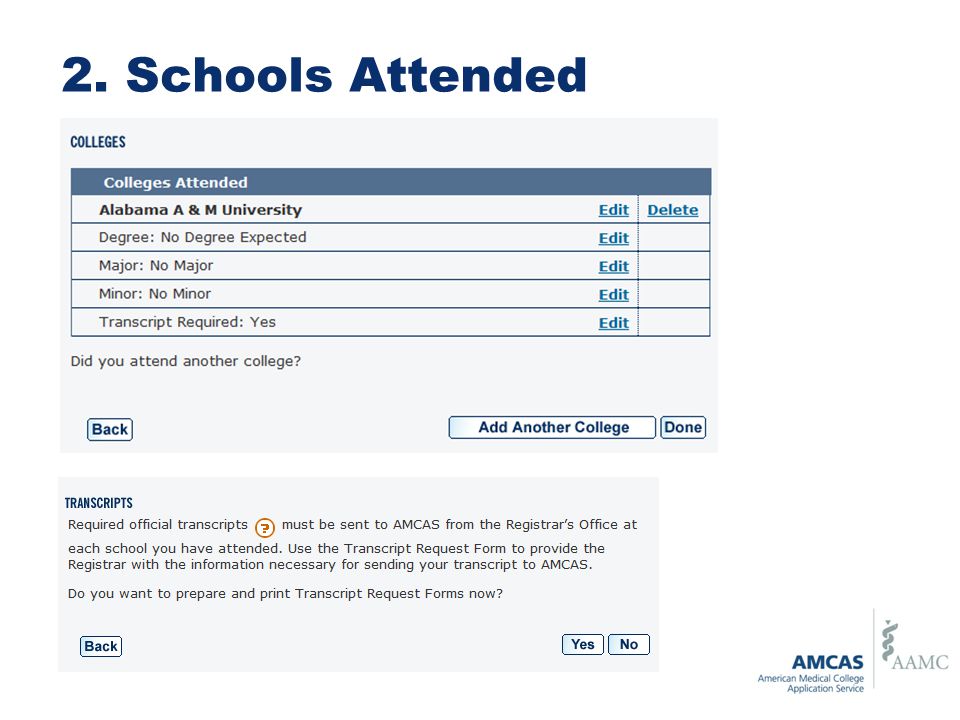Go Back from the Transcripts section
960x720 pixels.
coord(101,647)
